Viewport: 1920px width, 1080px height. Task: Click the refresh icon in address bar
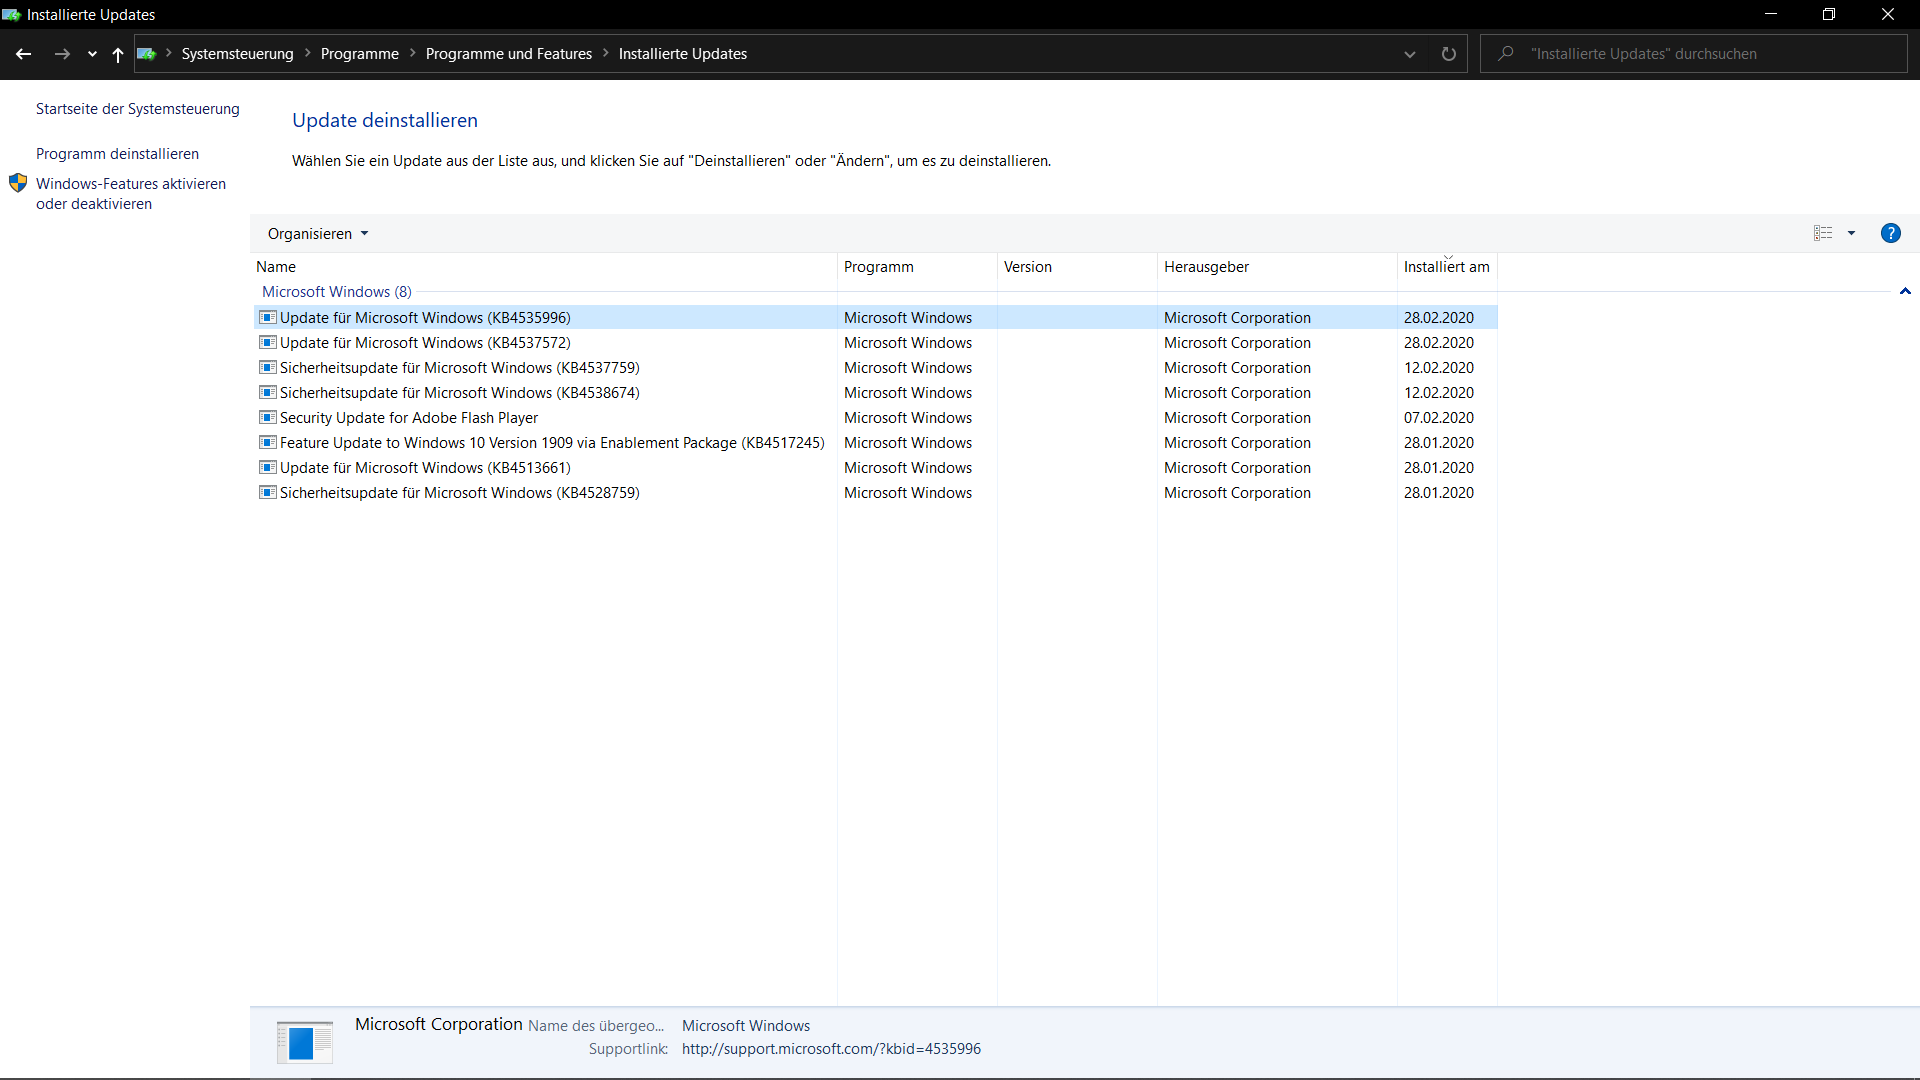[1448, 54]
